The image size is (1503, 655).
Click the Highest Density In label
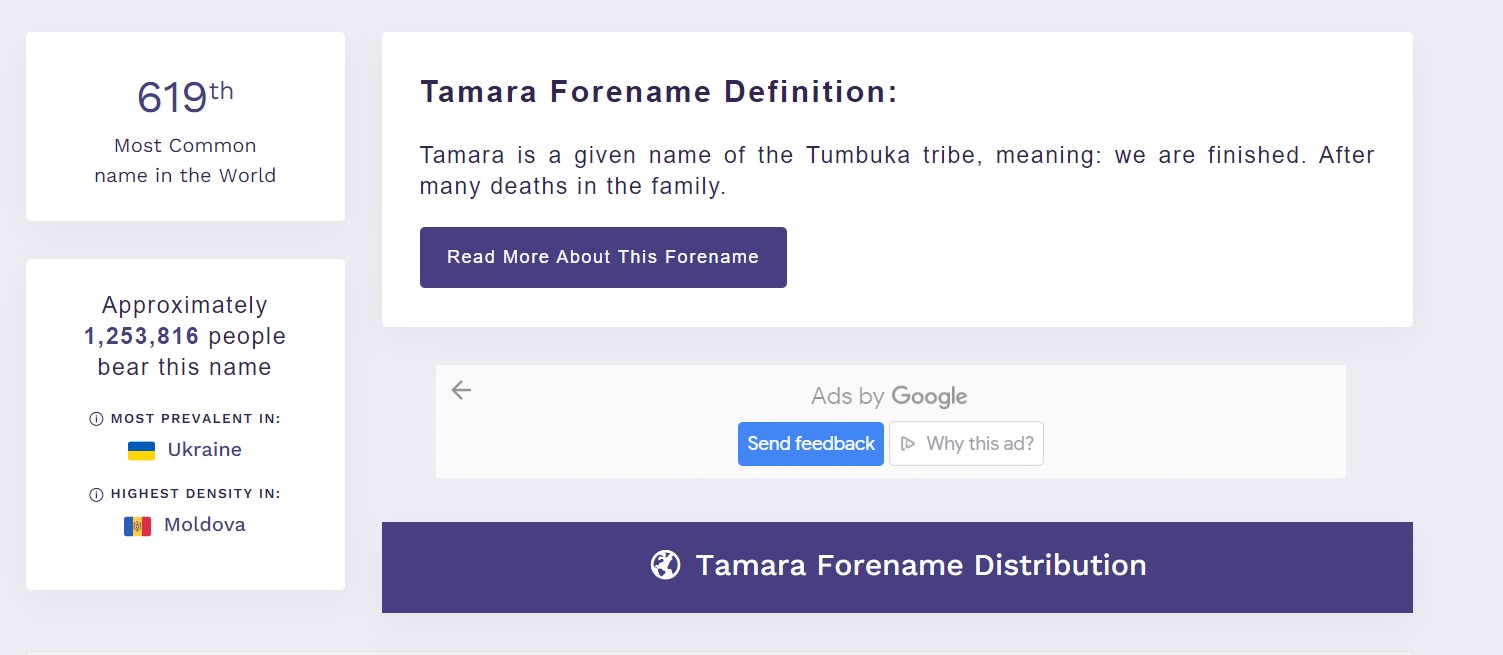(195, 494)
